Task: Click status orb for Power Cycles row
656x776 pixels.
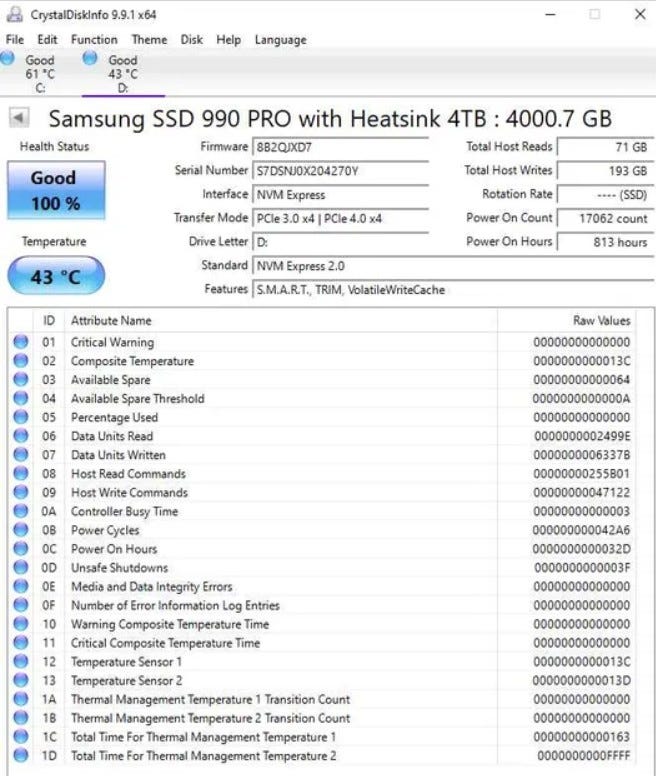Action: click(x=21, y=530)
